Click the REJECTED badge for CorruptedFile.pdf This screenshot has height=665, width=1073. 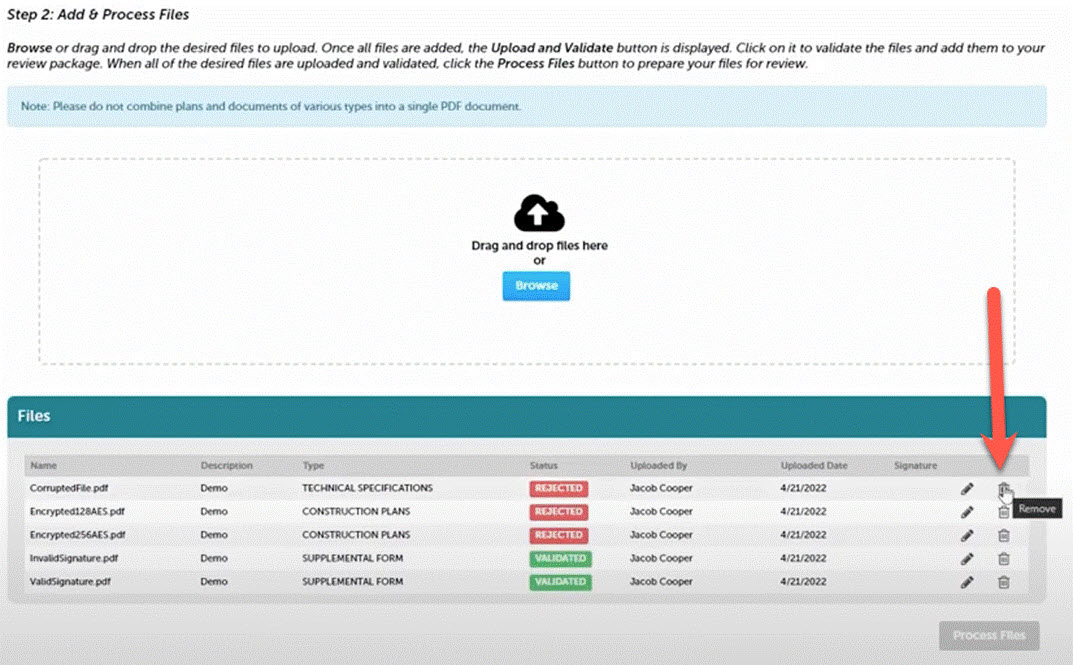[x=558, y=489]
